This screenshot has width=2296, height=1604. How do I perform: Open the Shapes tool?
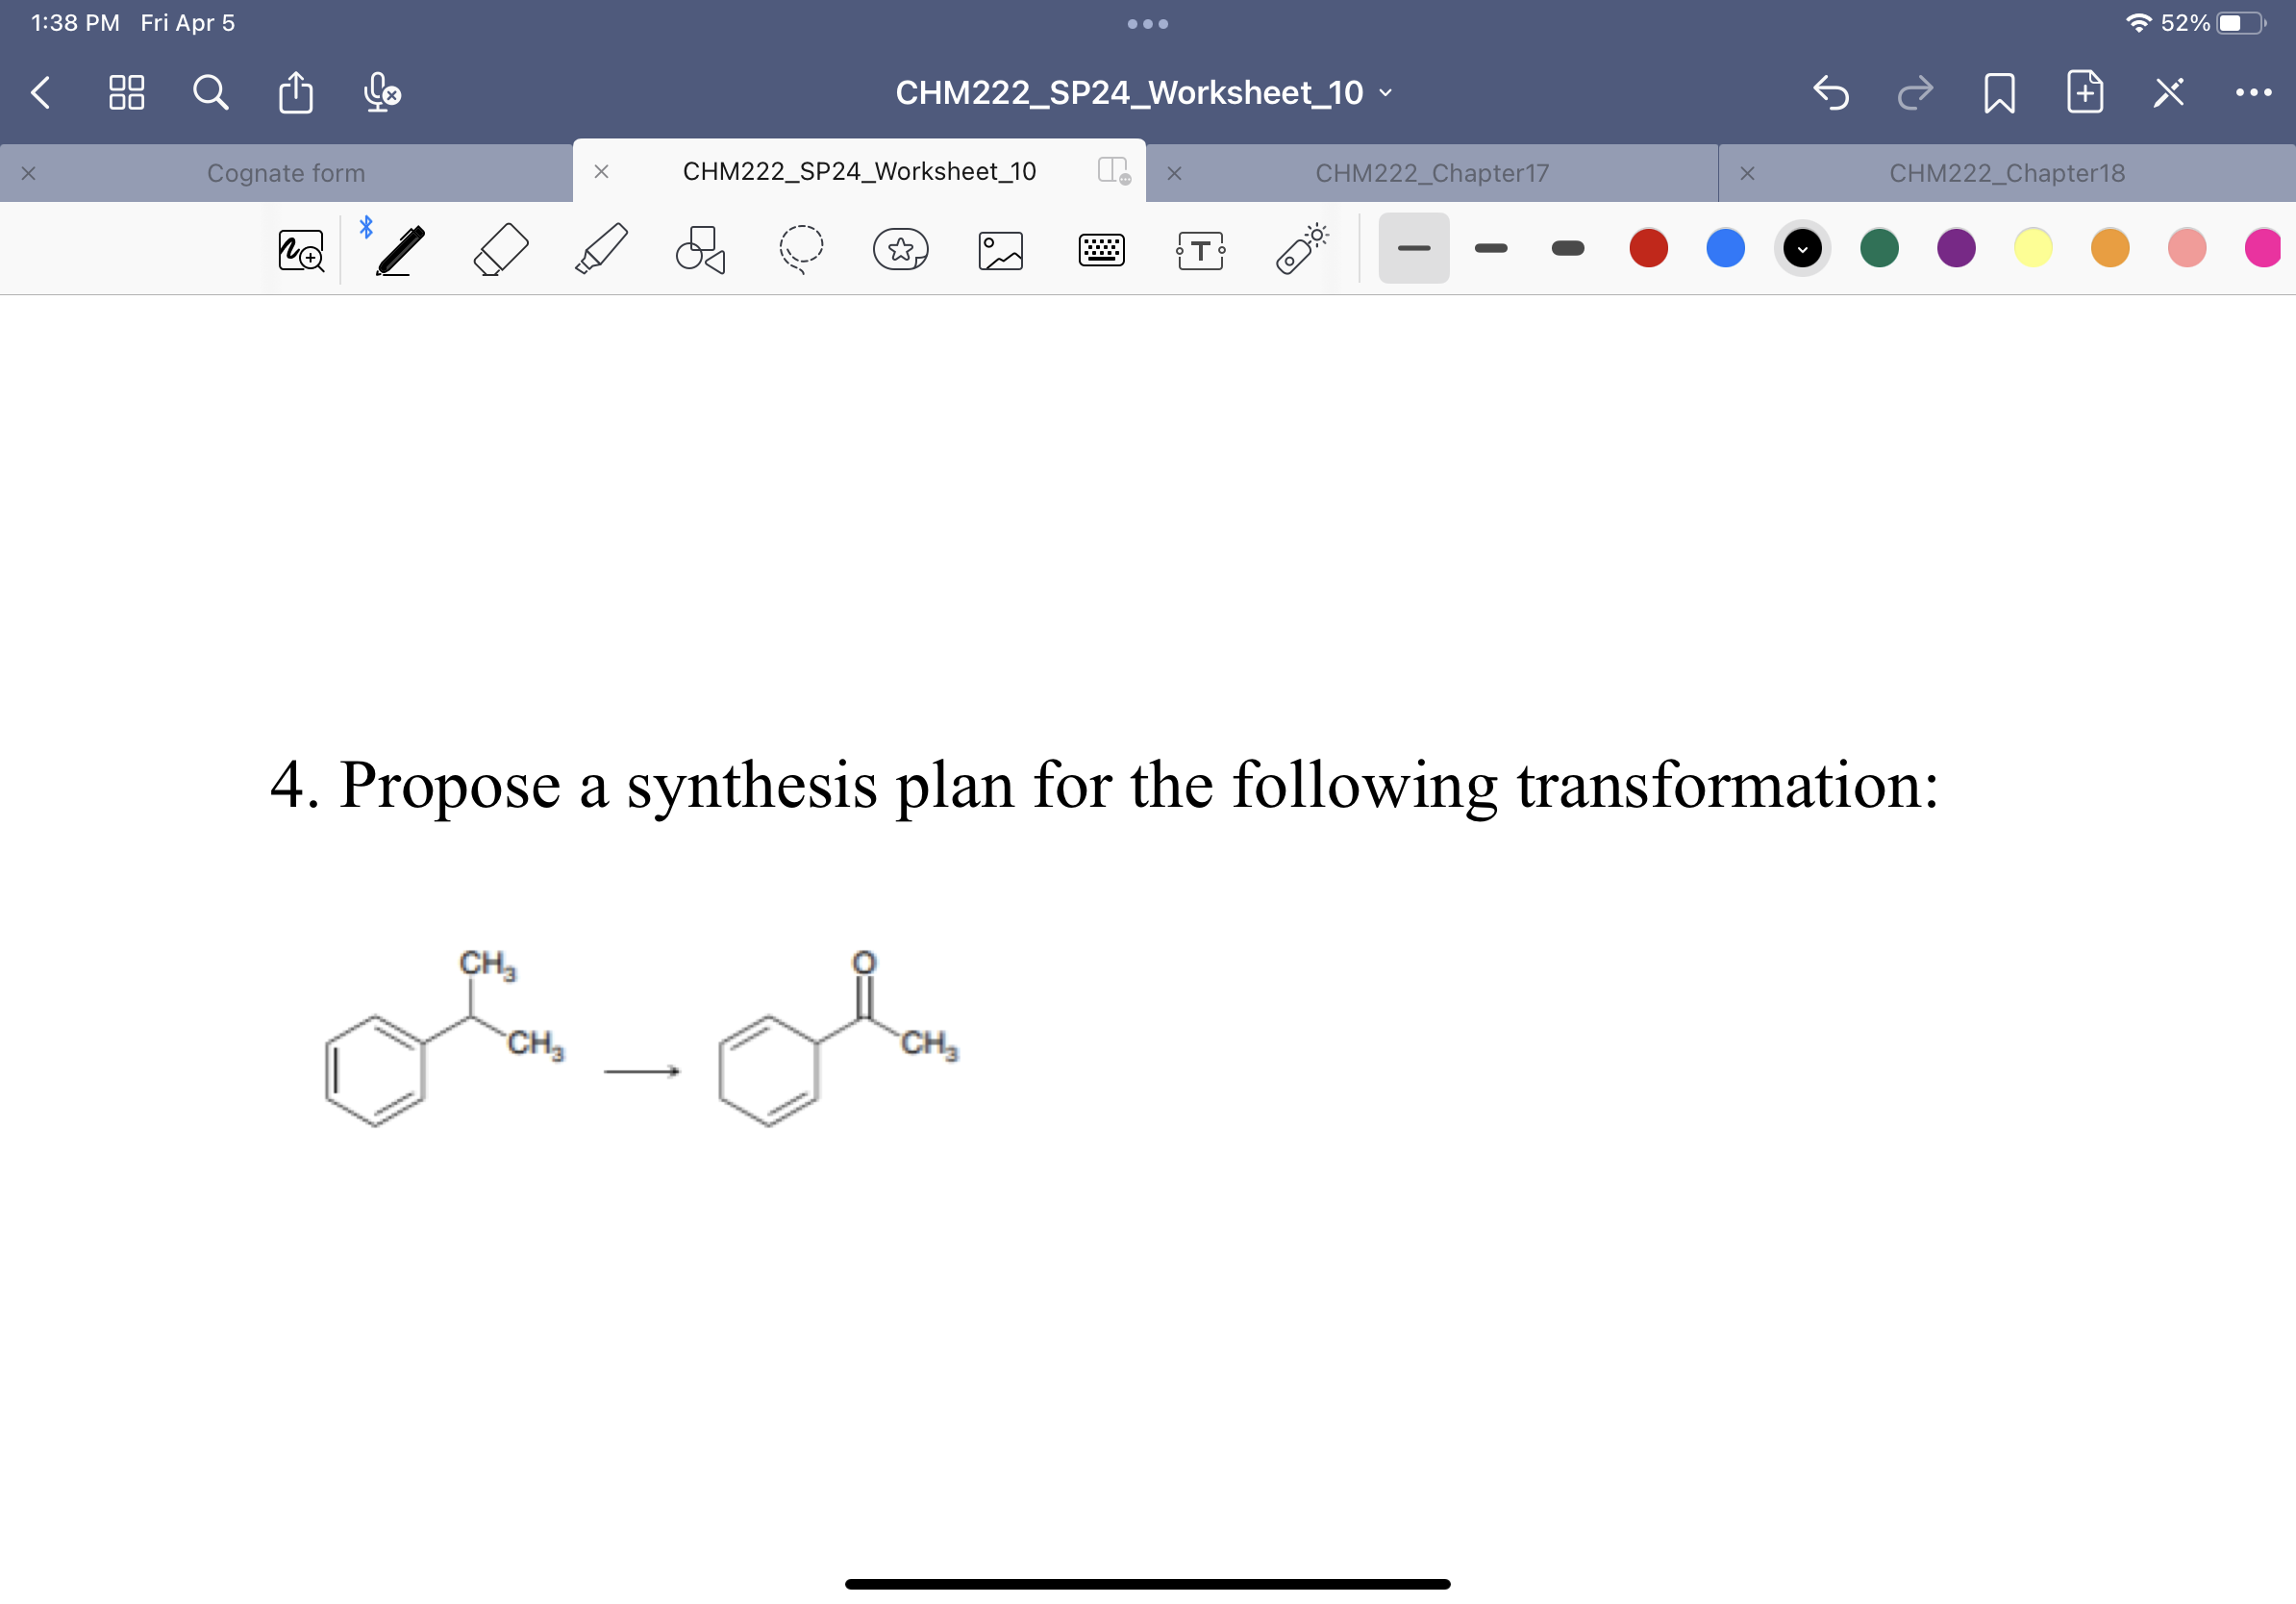pyautogui.click(x=700, y=248)
